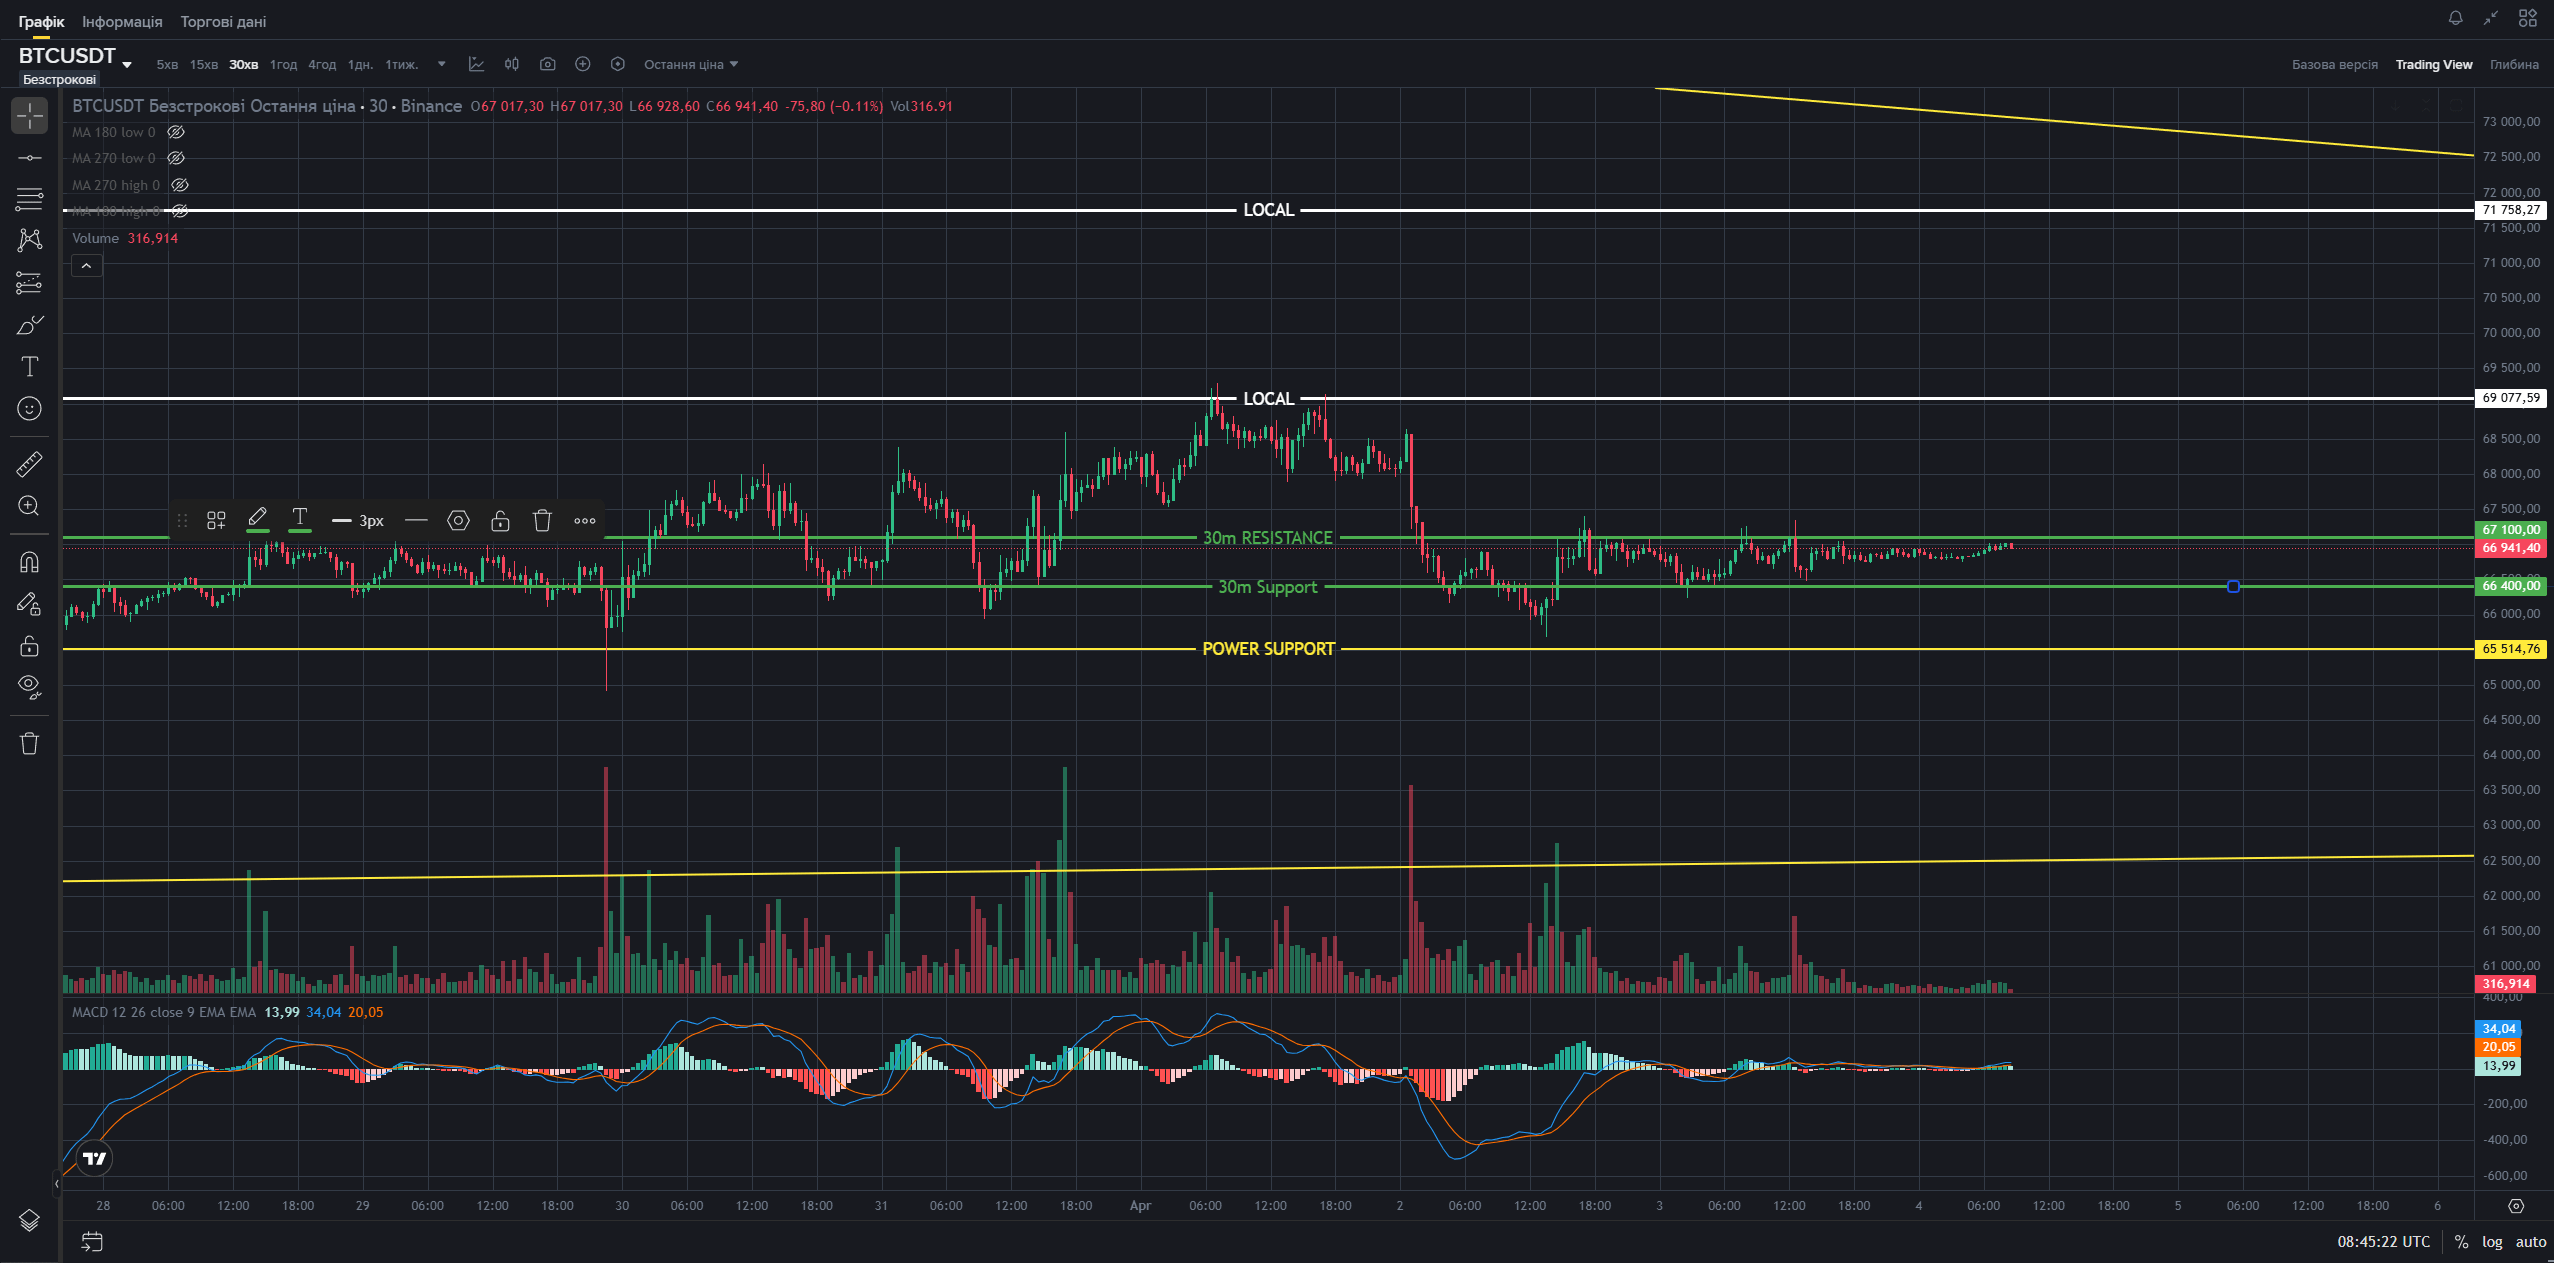Collapse the indicator legend chevron
Viewport: 2554px width, 1263px height.
[87, 265]
